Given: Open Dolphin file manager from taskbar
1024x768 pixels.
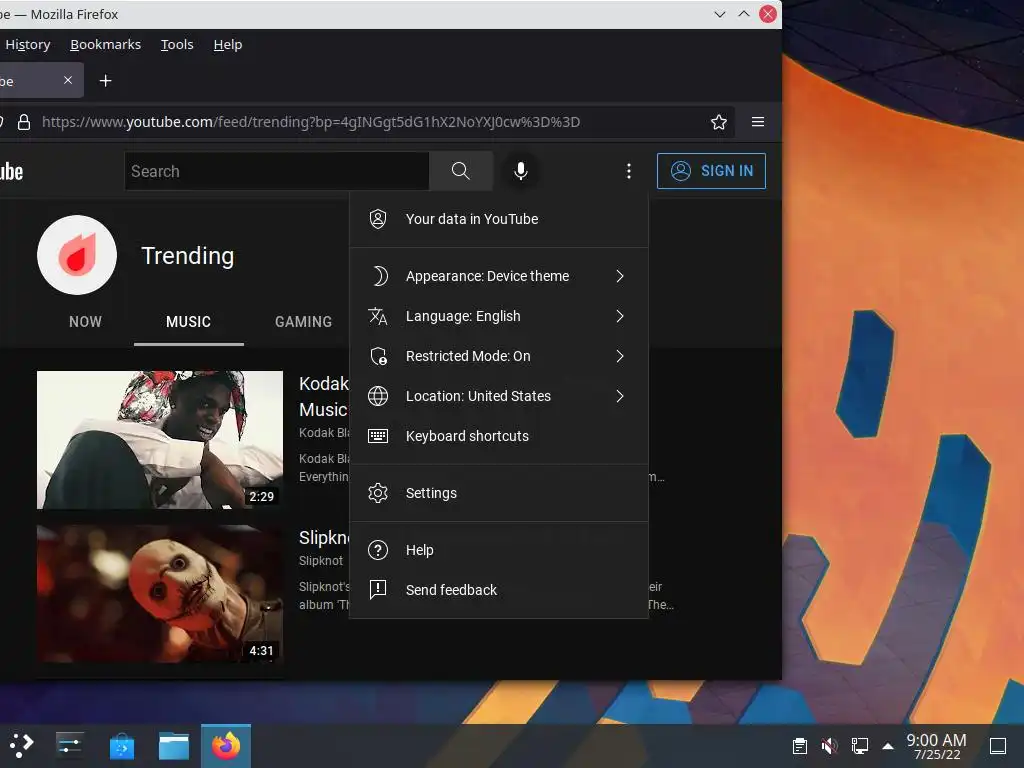Looking at the screenshot, I should pyautogui.click(x=174, y=746).
